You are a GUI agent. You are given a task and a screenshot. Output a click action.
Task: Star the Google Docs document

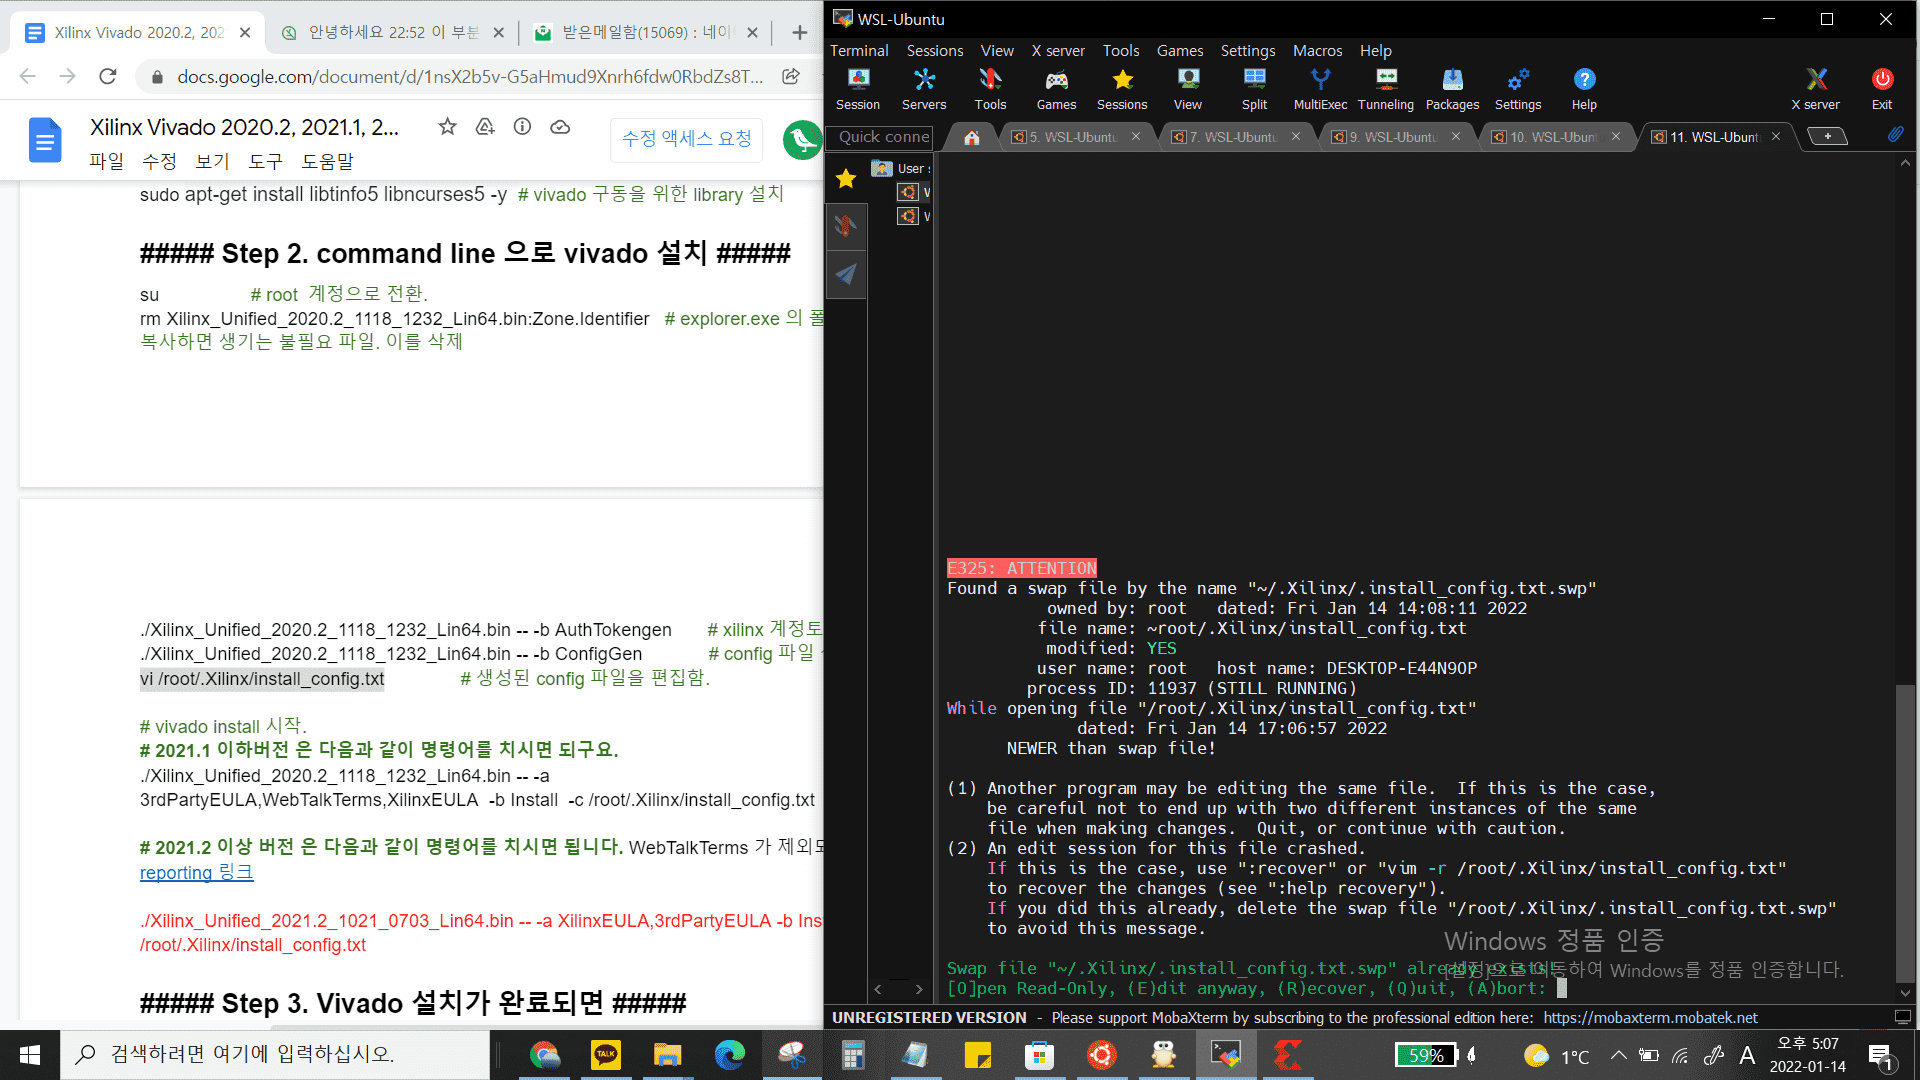click(447, 127)
